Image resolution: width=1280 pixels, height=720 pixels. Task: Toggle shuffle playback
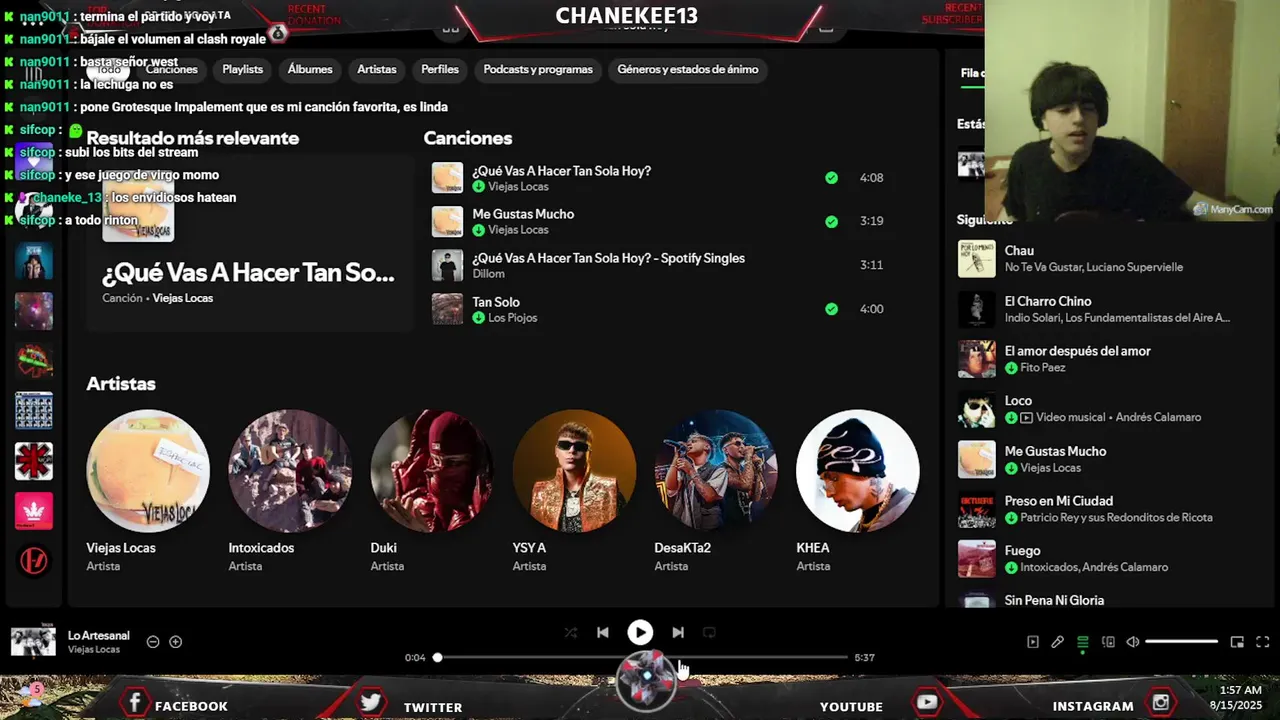click(570, 632)
